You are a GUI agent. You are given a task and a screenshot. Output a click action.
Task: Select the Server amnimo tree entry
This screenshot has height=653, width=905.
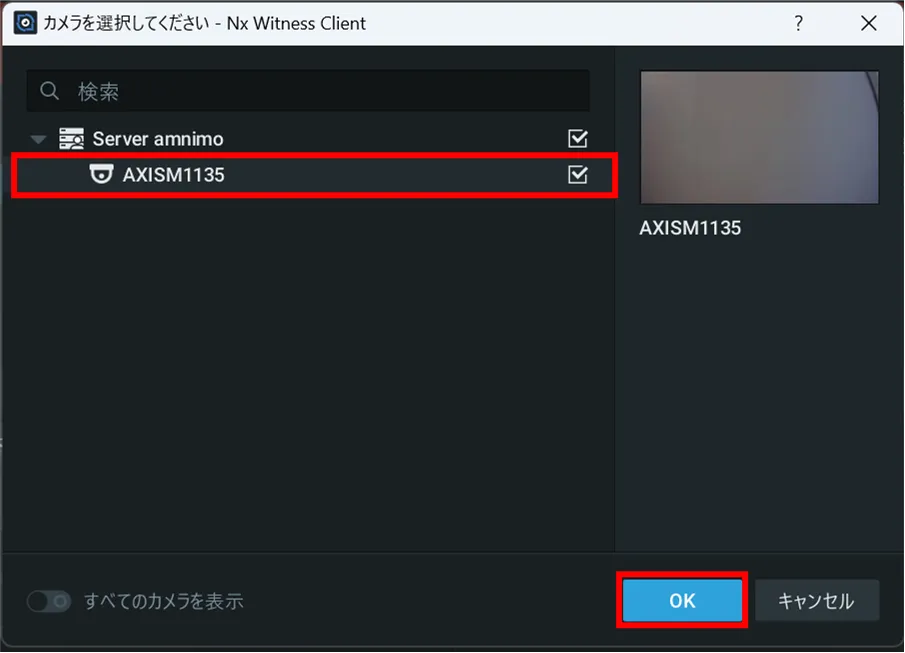point(158,139)
